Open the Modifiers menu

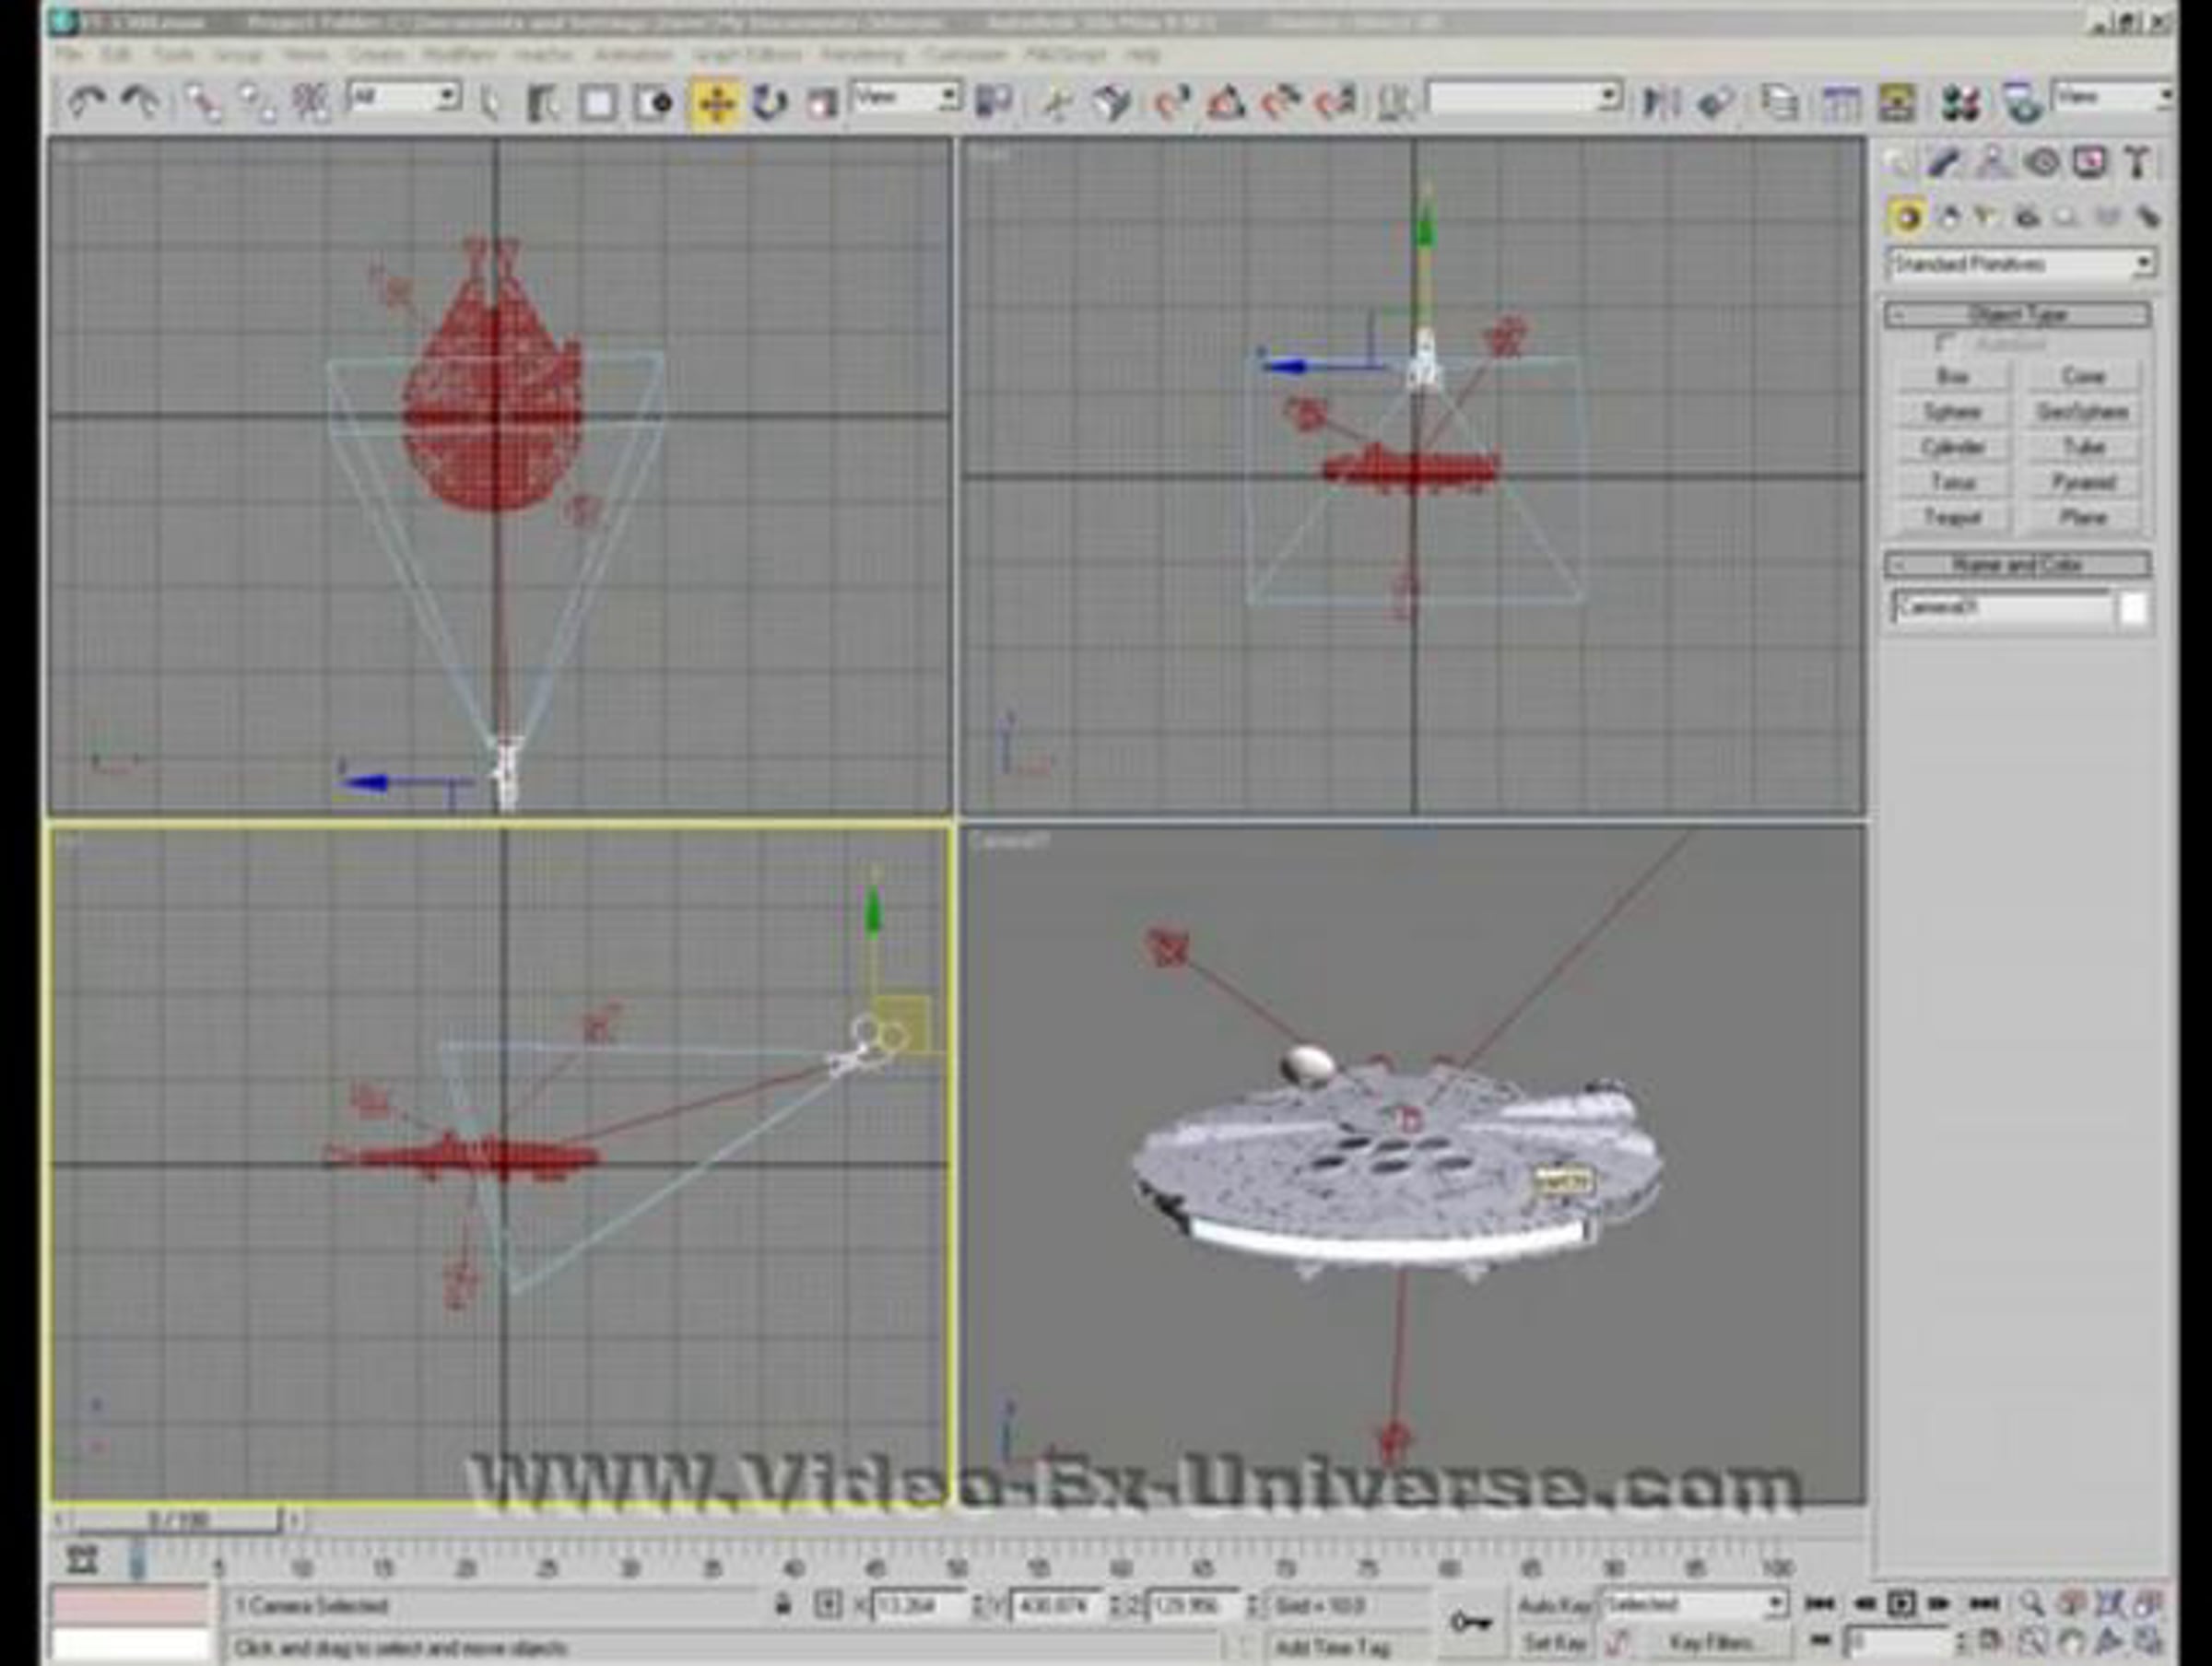coord(458,54)
